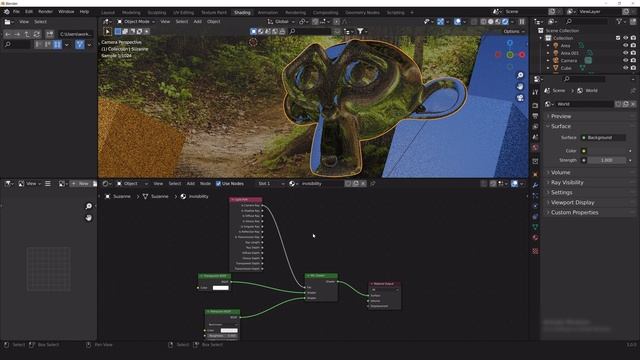Pause viewport render preview
640x360 pixels.
coord(522,22)
